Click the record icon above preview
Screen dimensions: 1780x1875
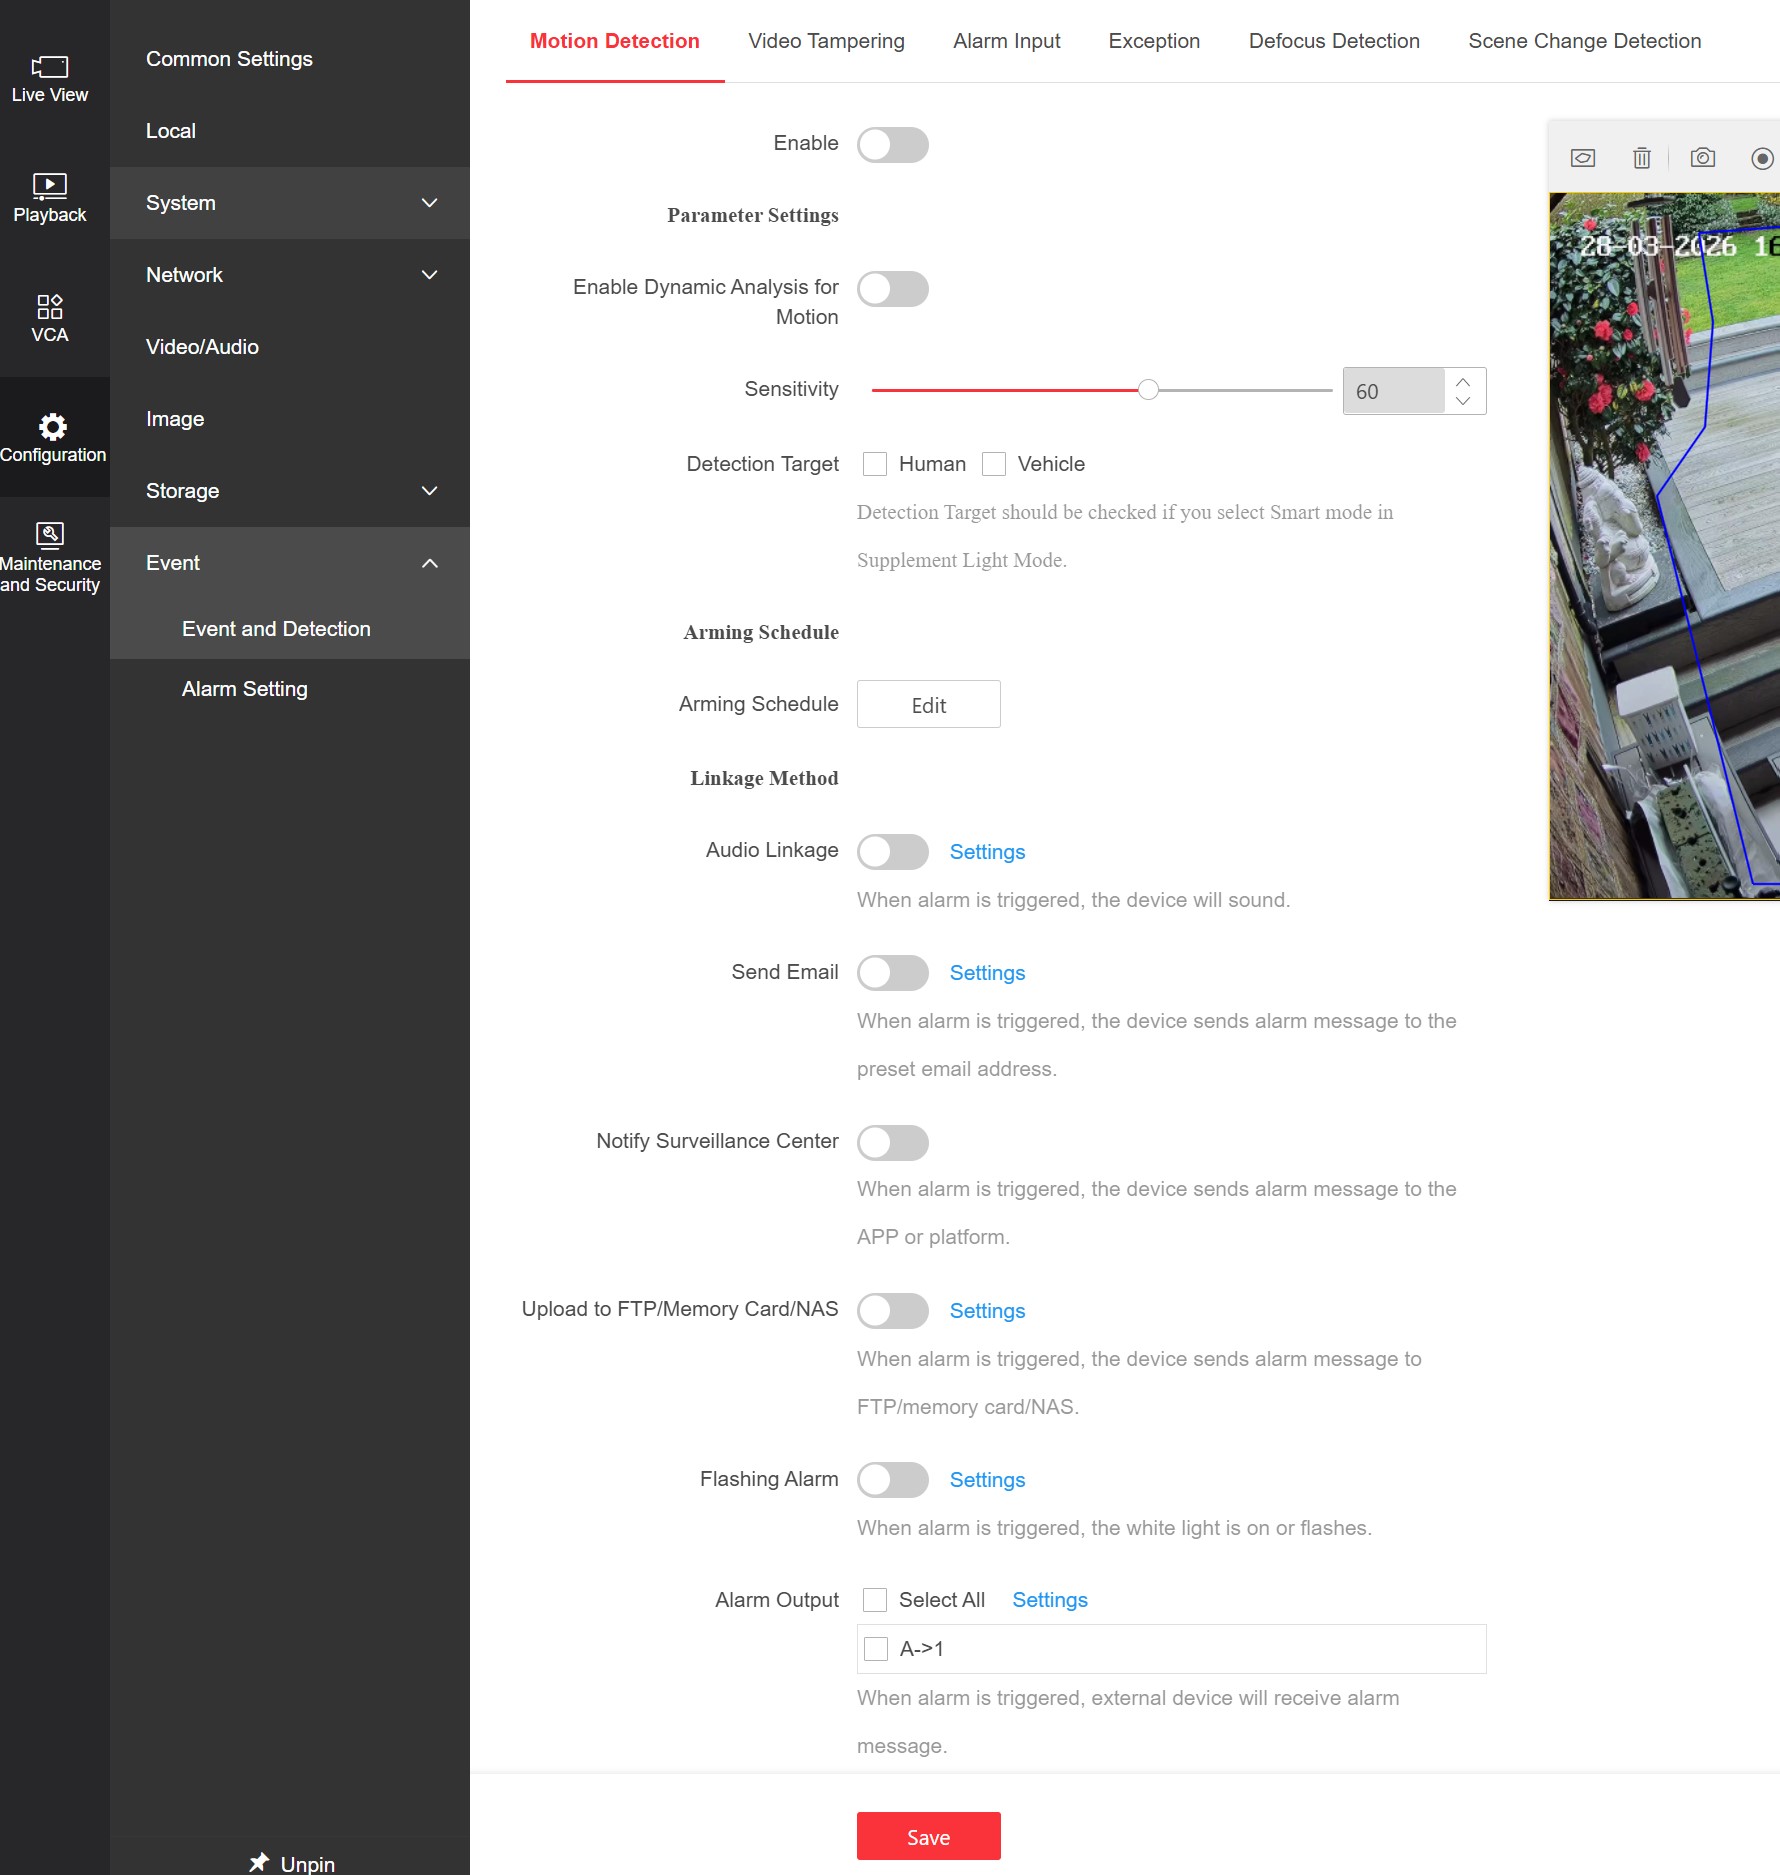click(x=1762, y=158)
